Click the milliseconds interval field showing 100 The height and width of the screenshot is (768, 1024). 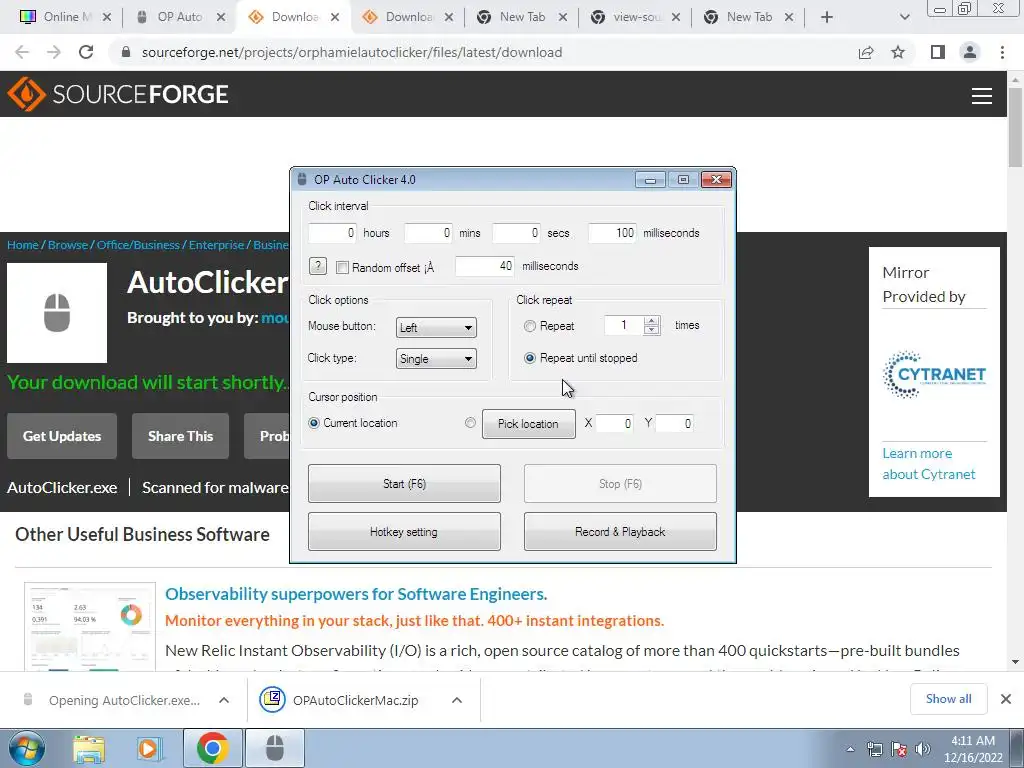click(x=612, y=233)
